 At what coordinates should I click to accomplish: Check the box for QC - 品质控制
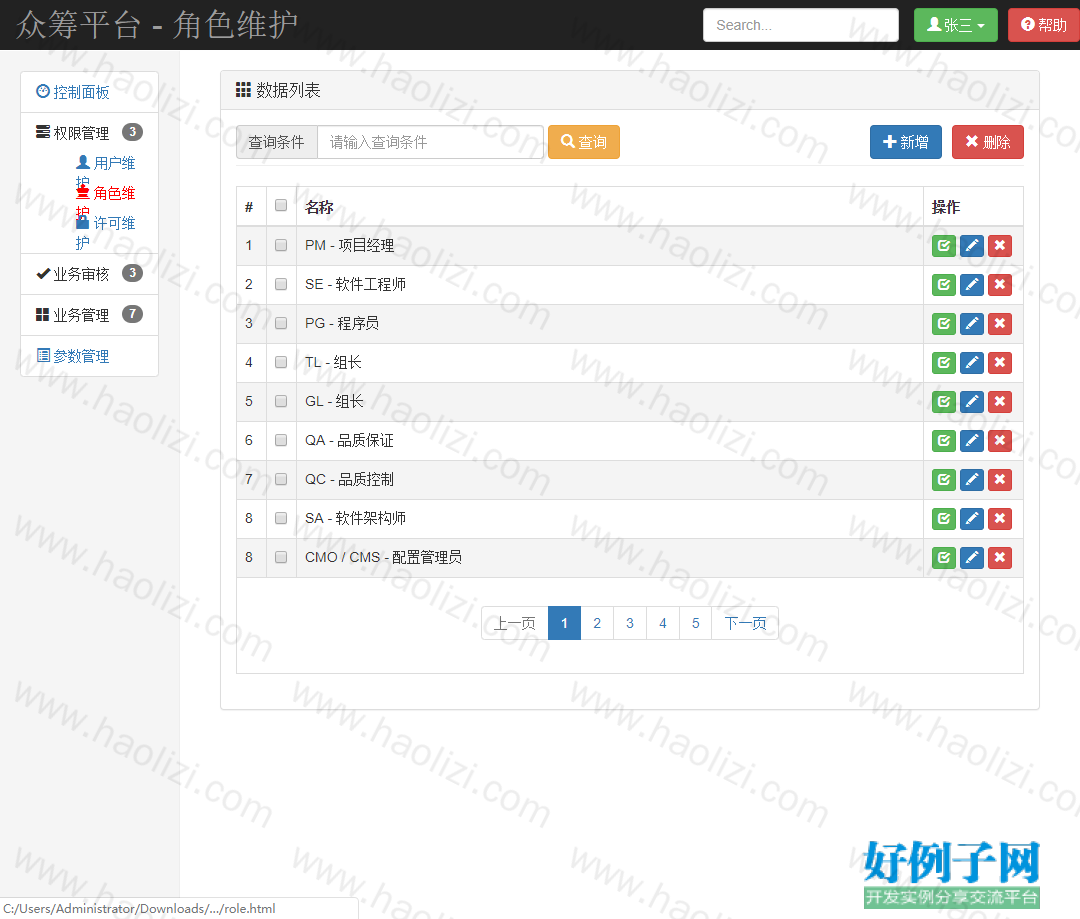click(281, 479)
